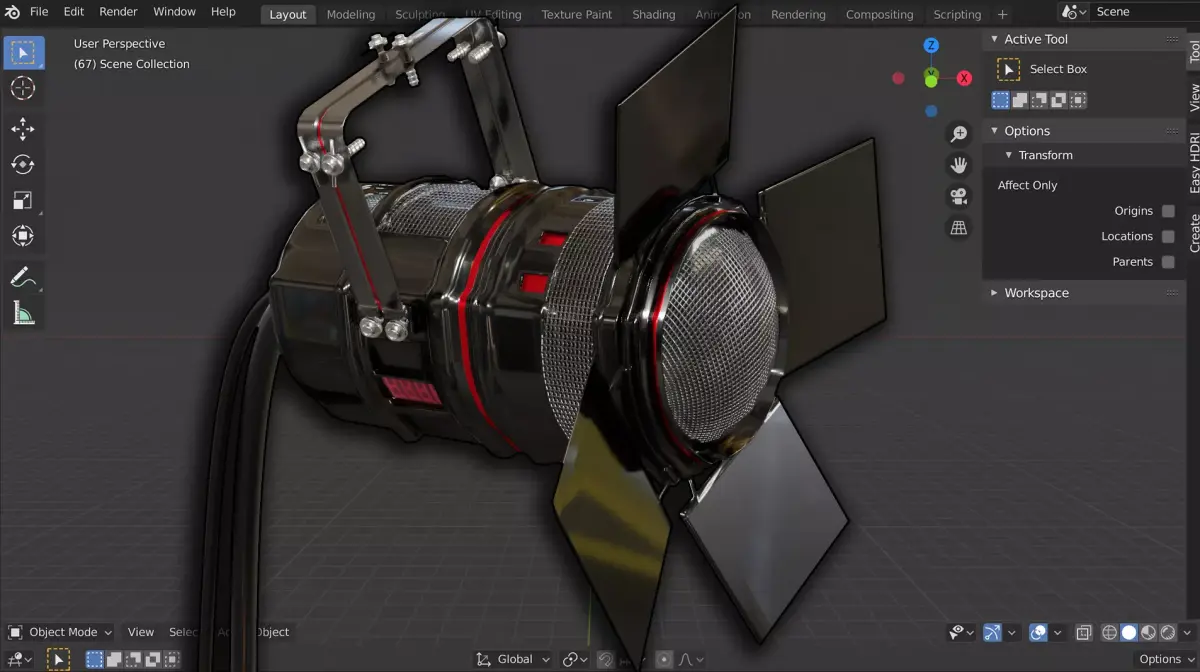
Task: Click the zoom magnifier in the viewport sidebar
Action: [x=959, y=132]
